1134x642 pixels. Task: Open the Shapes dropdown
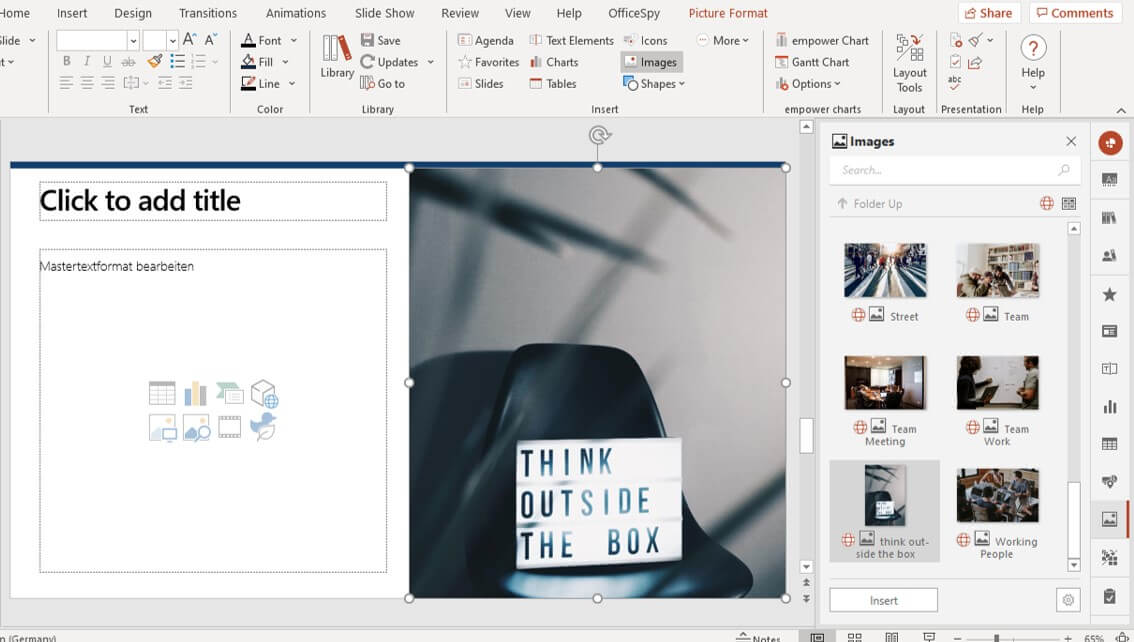click(x=654, y=84)
